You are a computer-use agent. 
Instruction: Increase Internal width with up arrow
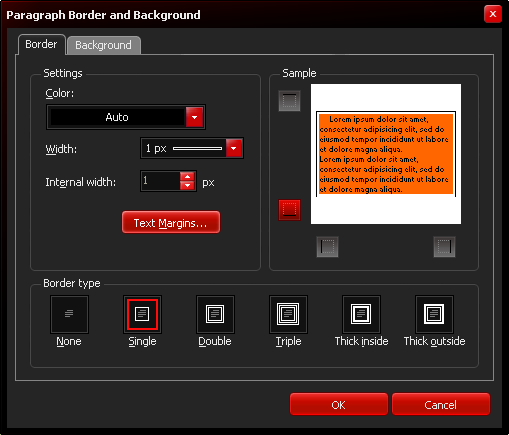pos(187,177)
